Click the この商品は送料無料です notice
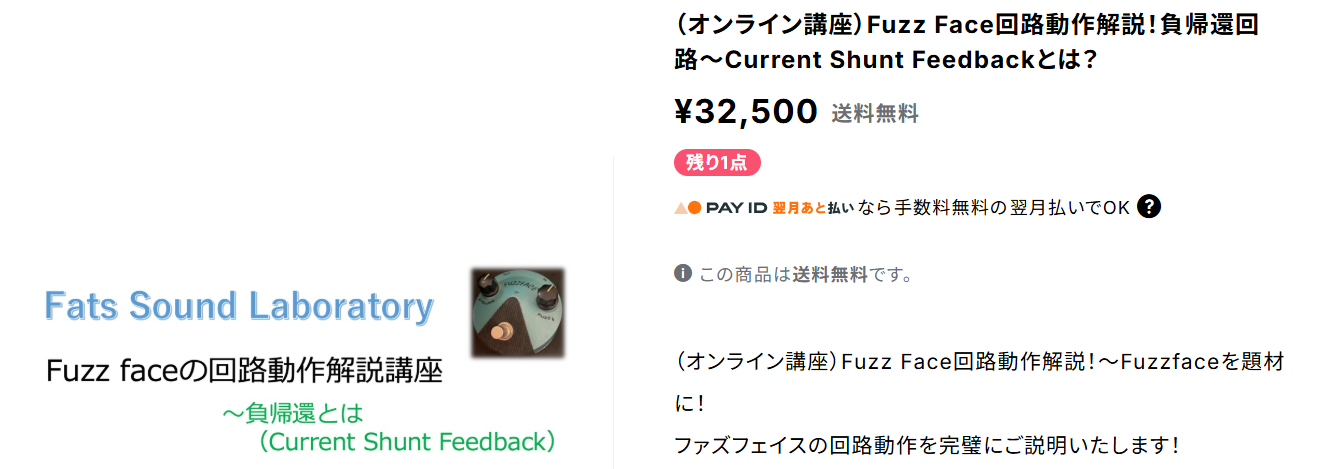 click(805, 274)
